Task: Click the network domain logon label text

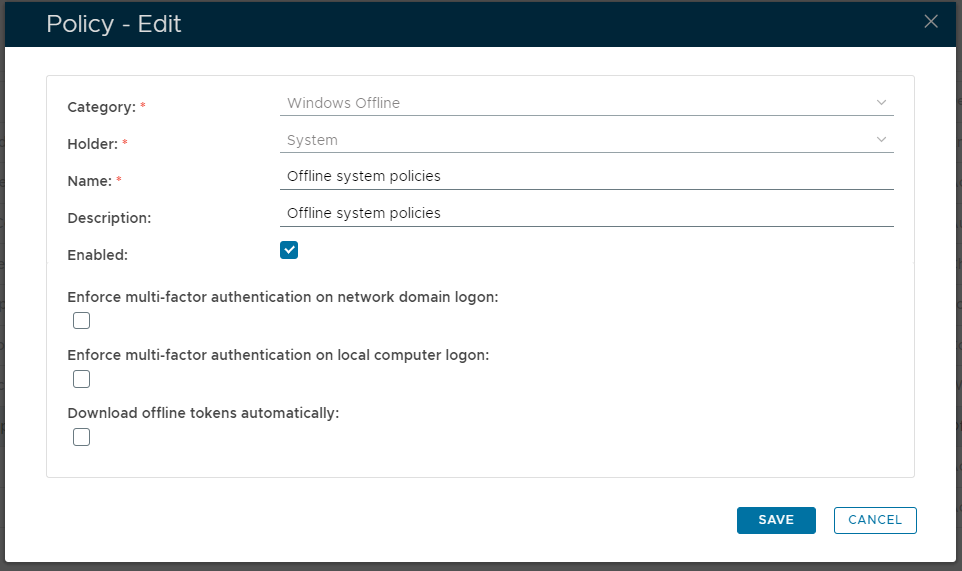Action: (282, 297)
